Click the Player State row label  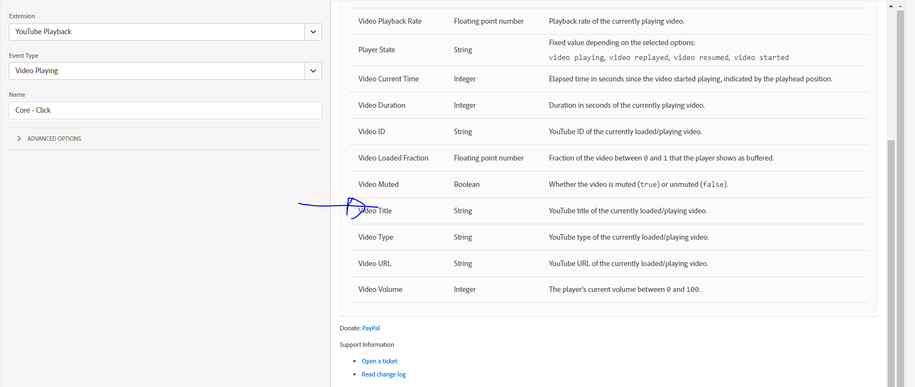[376, 50]
